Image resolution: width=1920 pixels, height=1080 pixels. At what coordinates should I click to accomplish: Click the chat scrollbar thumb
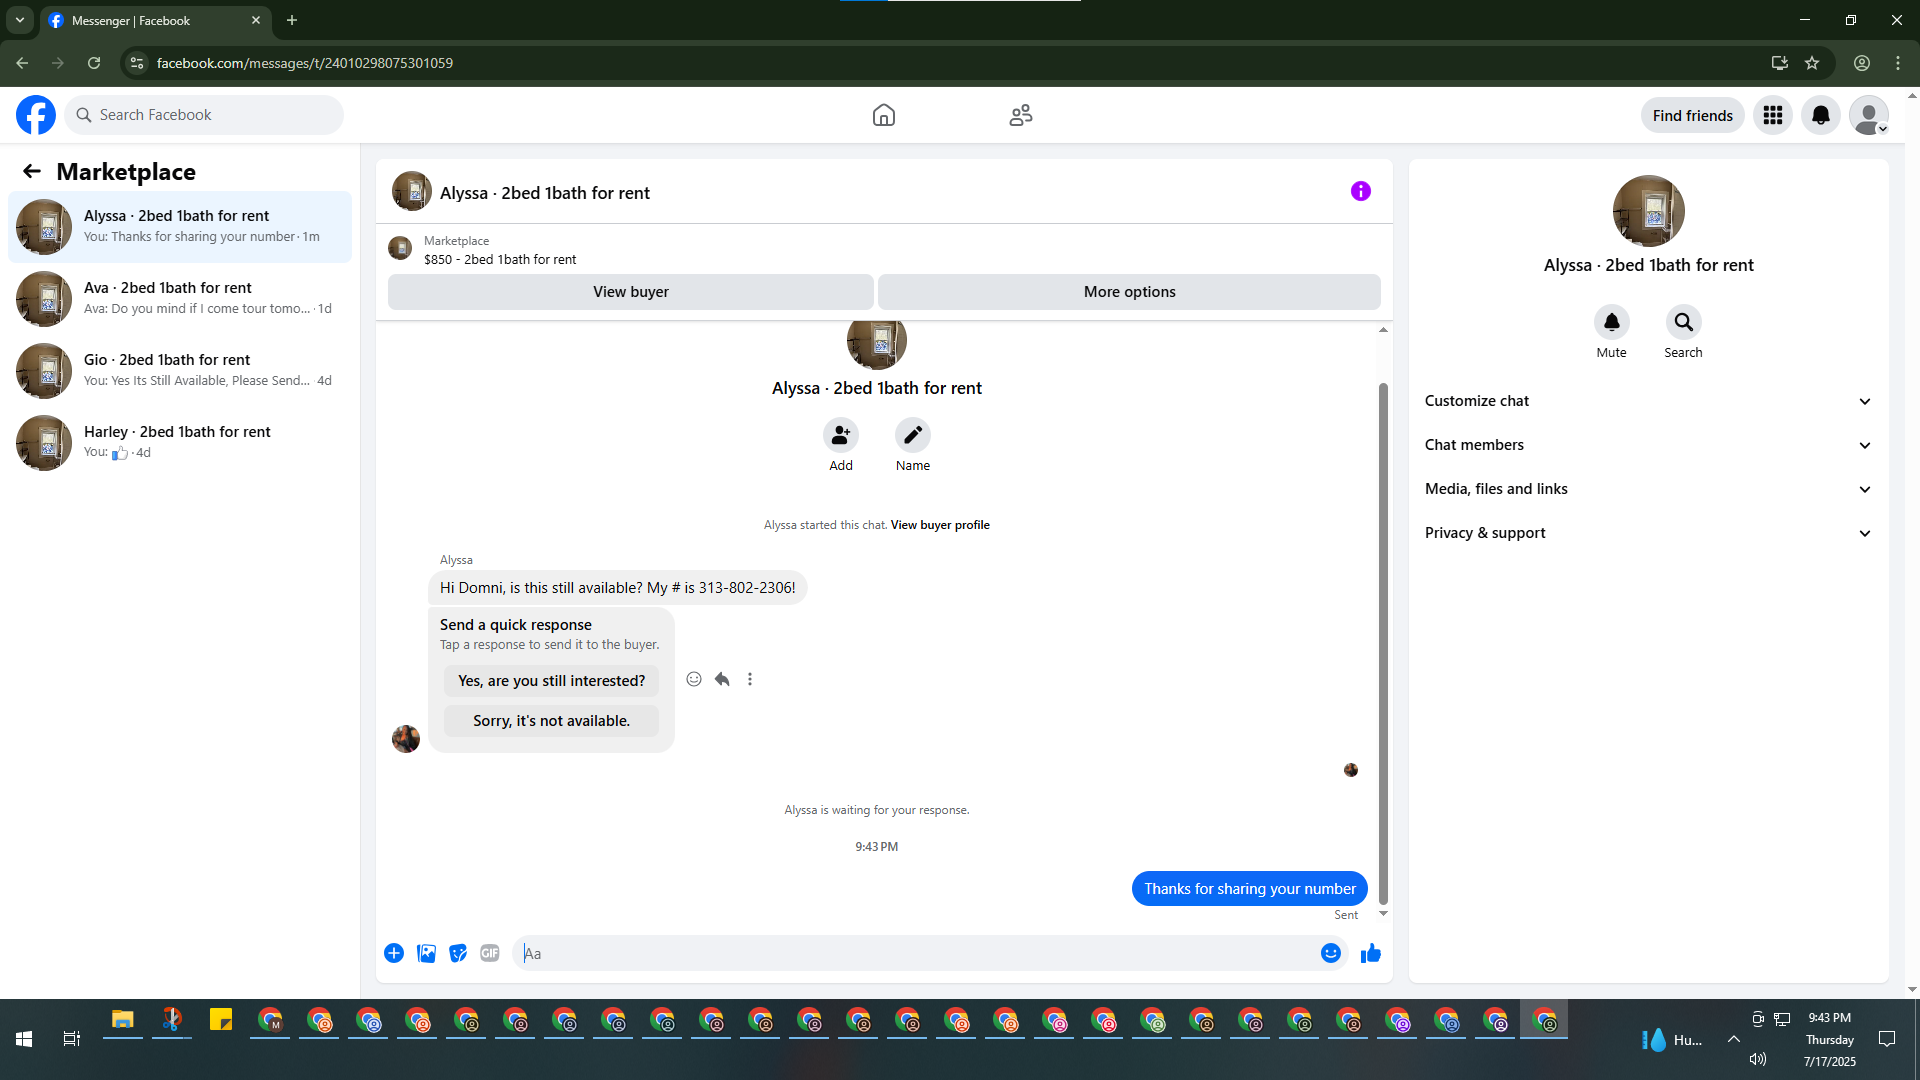(1384, 642)
